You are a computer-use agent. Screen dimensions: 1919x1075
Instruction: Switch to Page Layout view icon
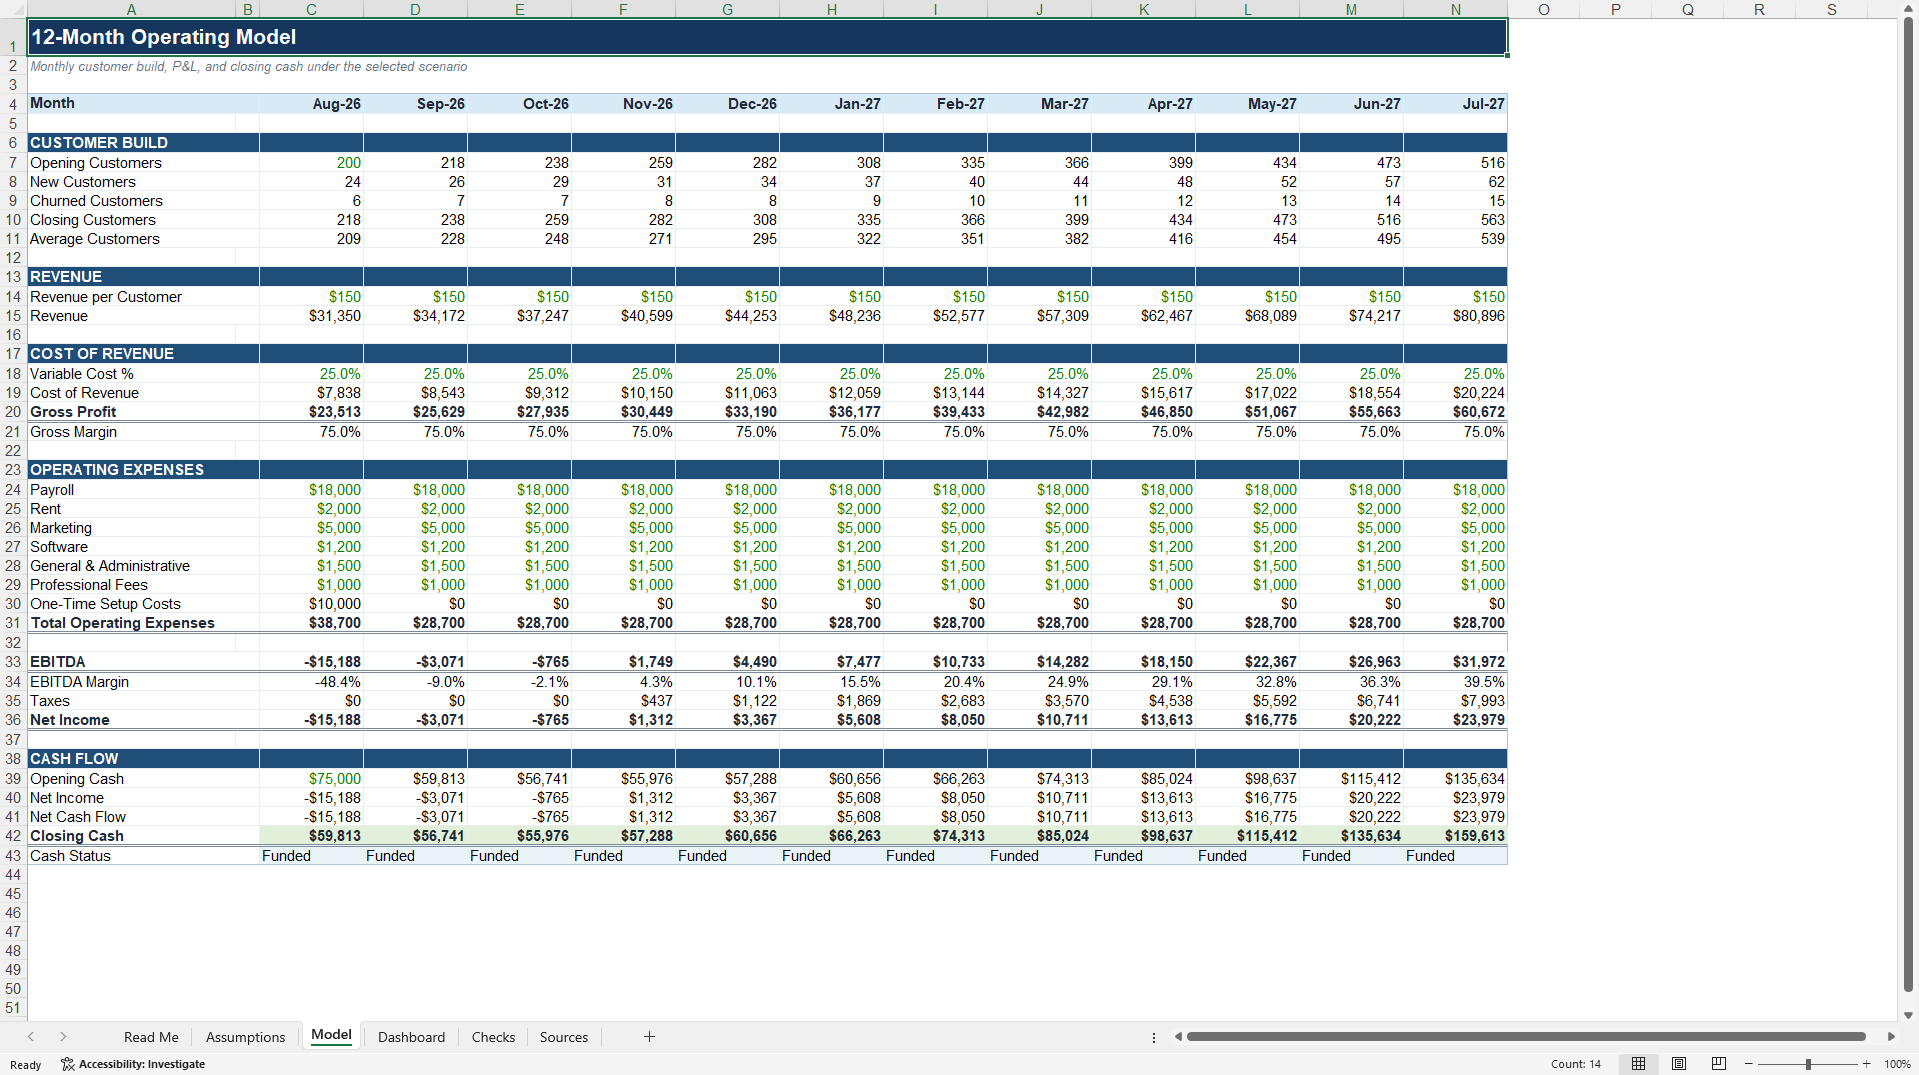pos(1679,1064)
